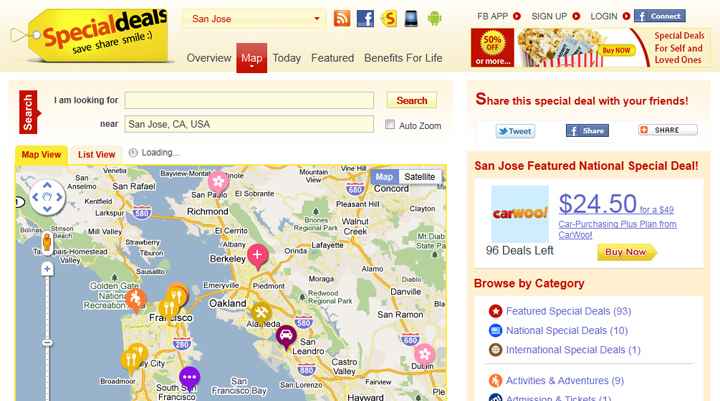Image resolution: width=720 pixels, height=401 pixels.
Task: Click the Specialdeals logo
Action: click(92, 34)
